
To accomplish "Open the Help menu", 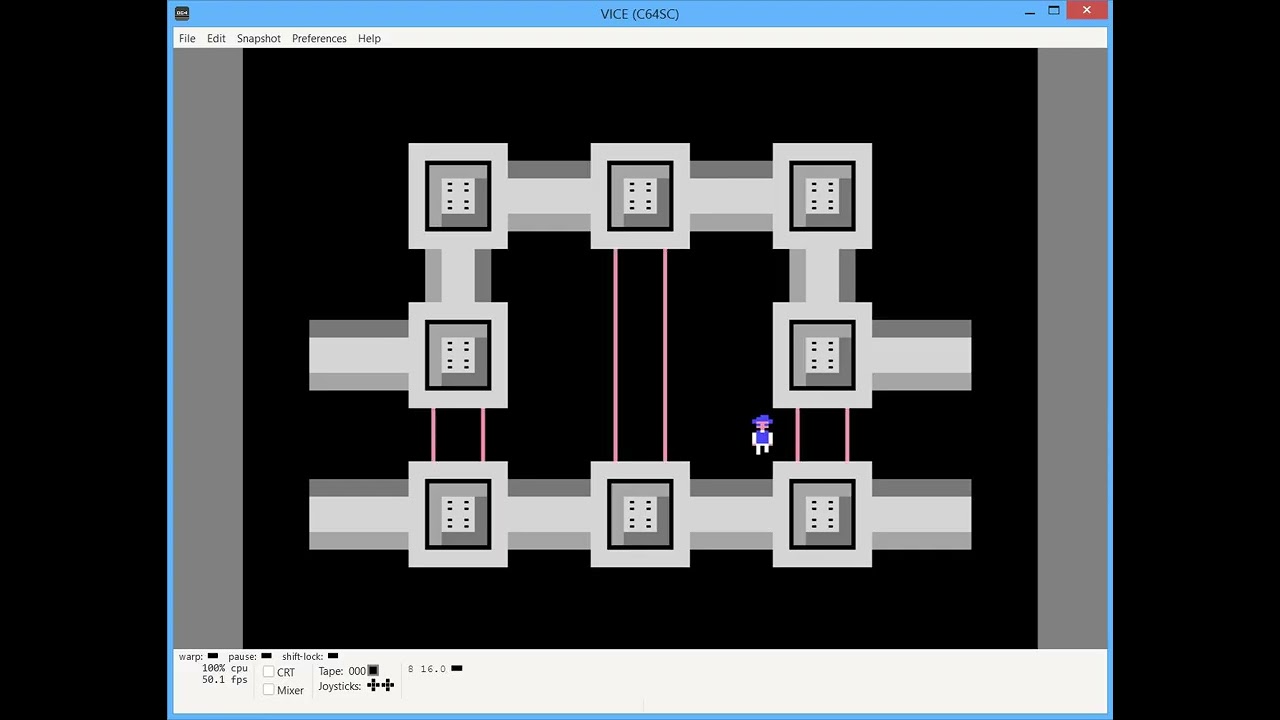I will (369, 38).
